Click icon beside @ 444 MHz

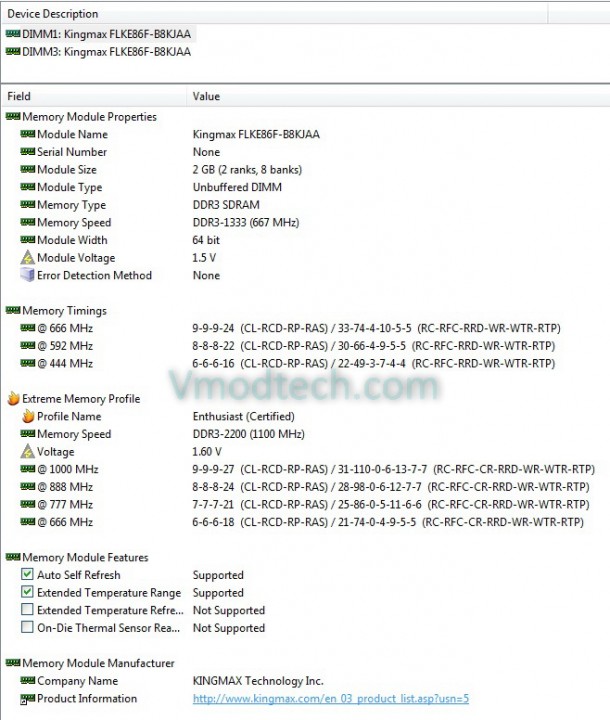[x=28, y=363]
